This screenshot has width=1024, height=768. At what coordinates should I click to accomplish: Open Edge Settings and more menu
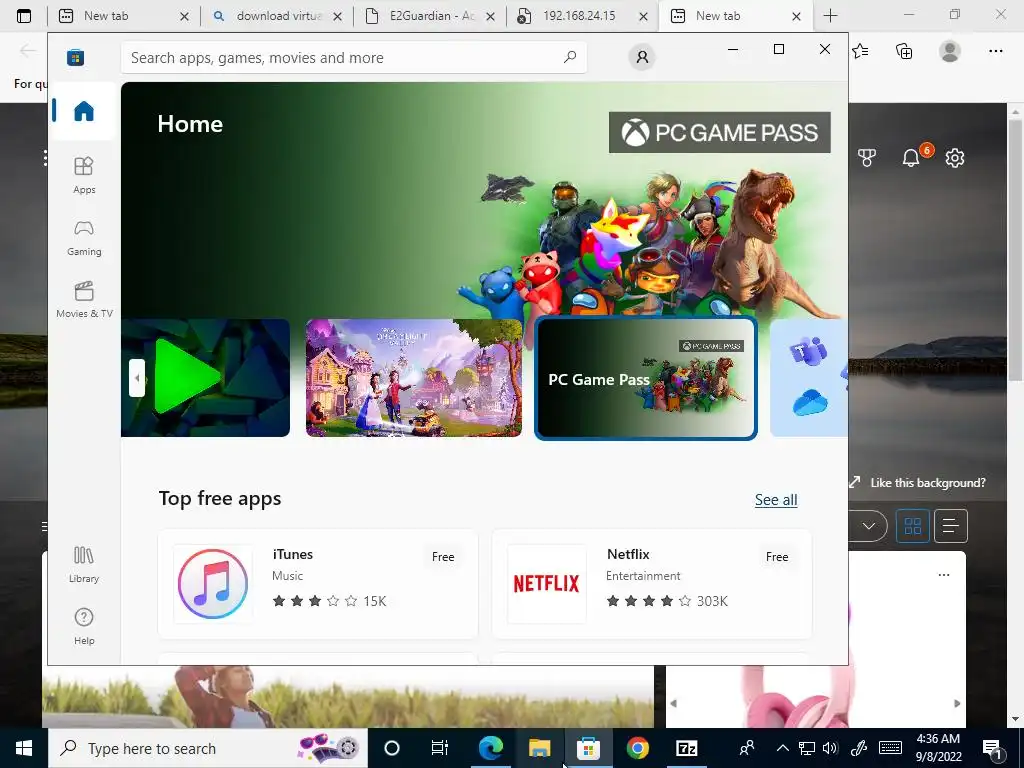(x=995, y=51)
